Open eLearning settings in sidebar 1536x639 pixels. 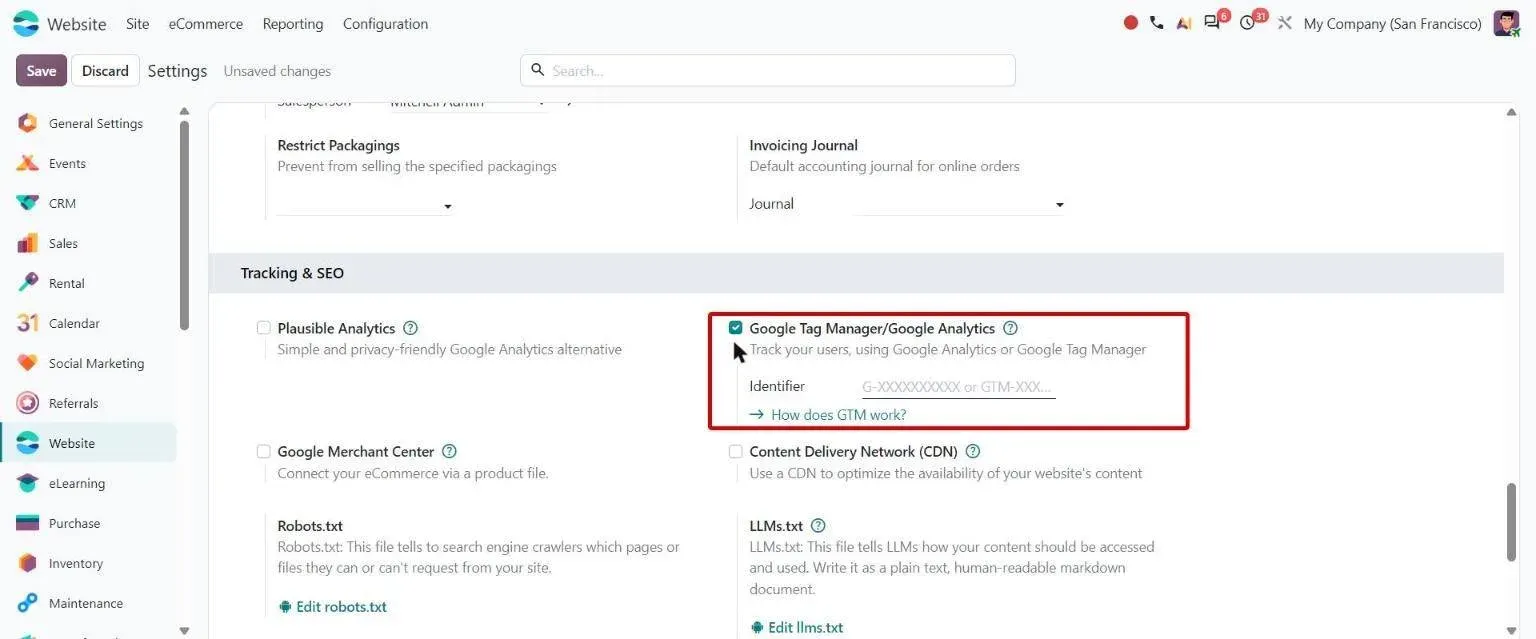(77, 483)
